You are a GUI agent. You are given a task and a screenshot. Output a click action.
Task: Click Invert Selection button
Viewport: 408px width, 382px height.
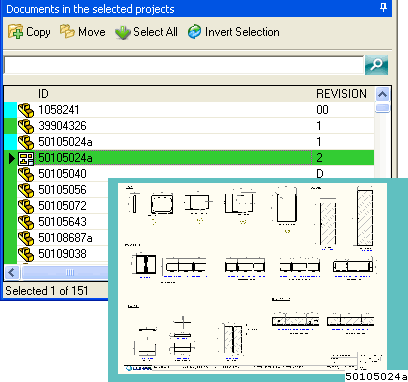[x=233, y=32]
